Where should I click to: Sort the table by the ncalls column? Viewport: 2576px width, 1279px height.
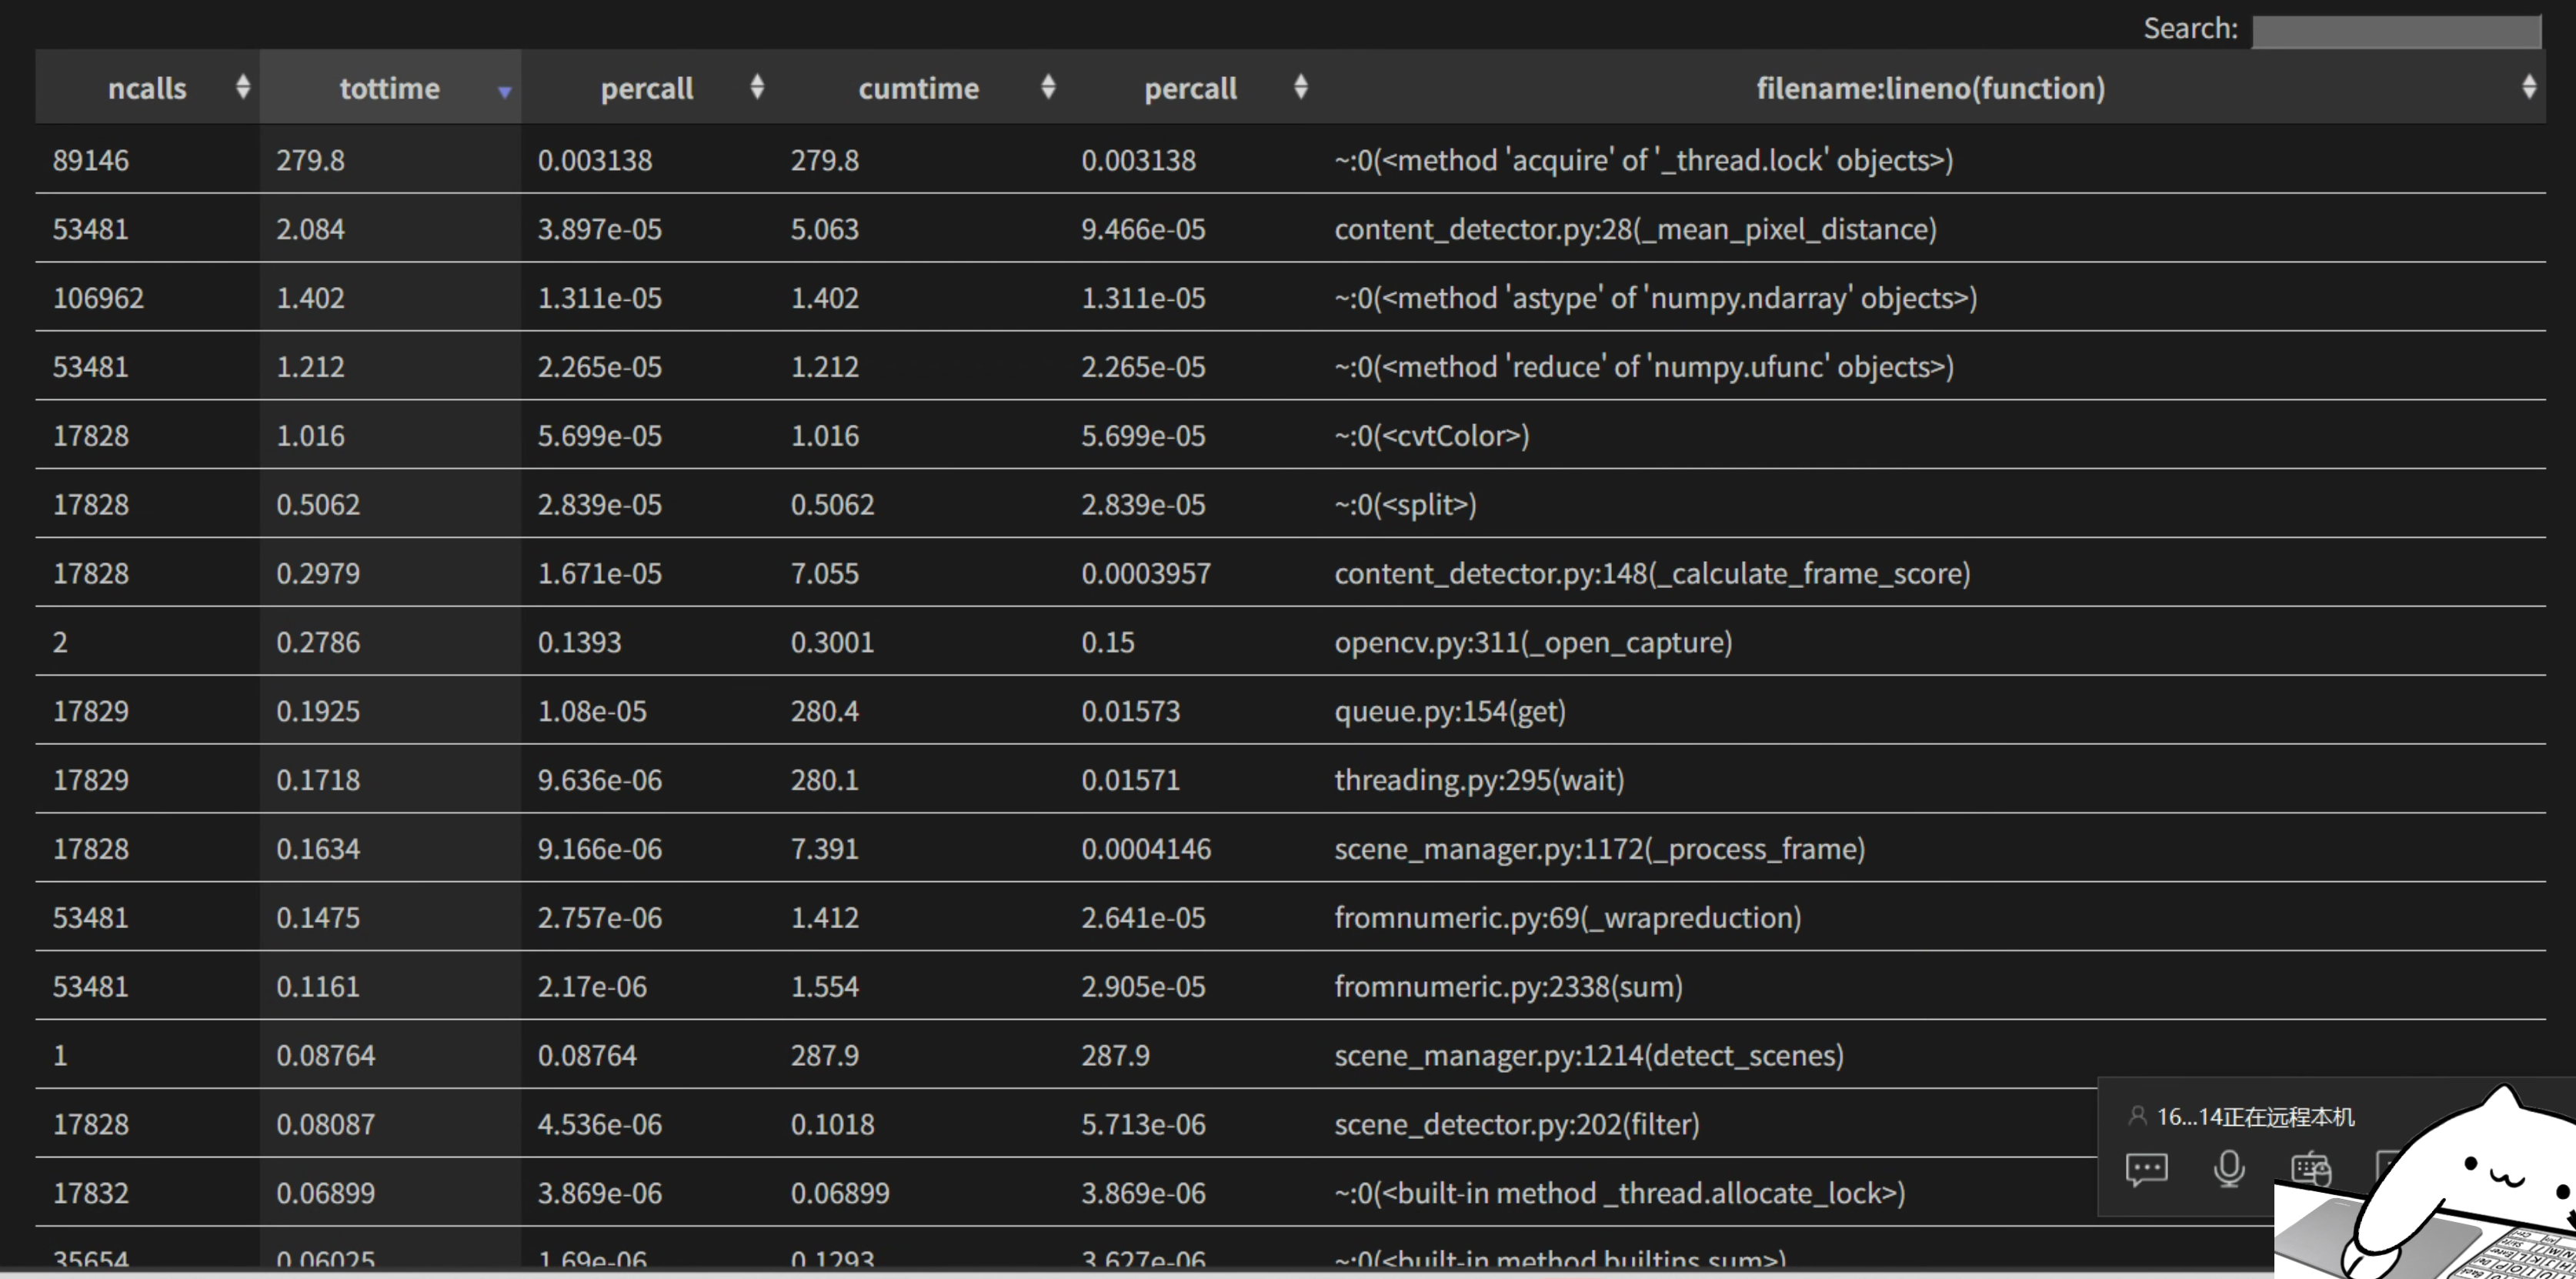click(147, 88)
